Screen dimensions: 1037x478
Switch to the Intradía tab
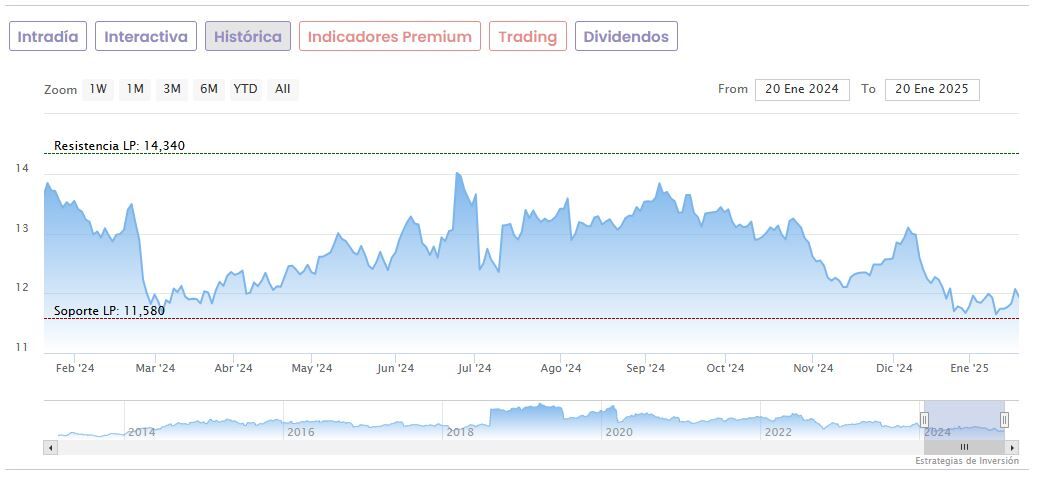pos(48,37)
